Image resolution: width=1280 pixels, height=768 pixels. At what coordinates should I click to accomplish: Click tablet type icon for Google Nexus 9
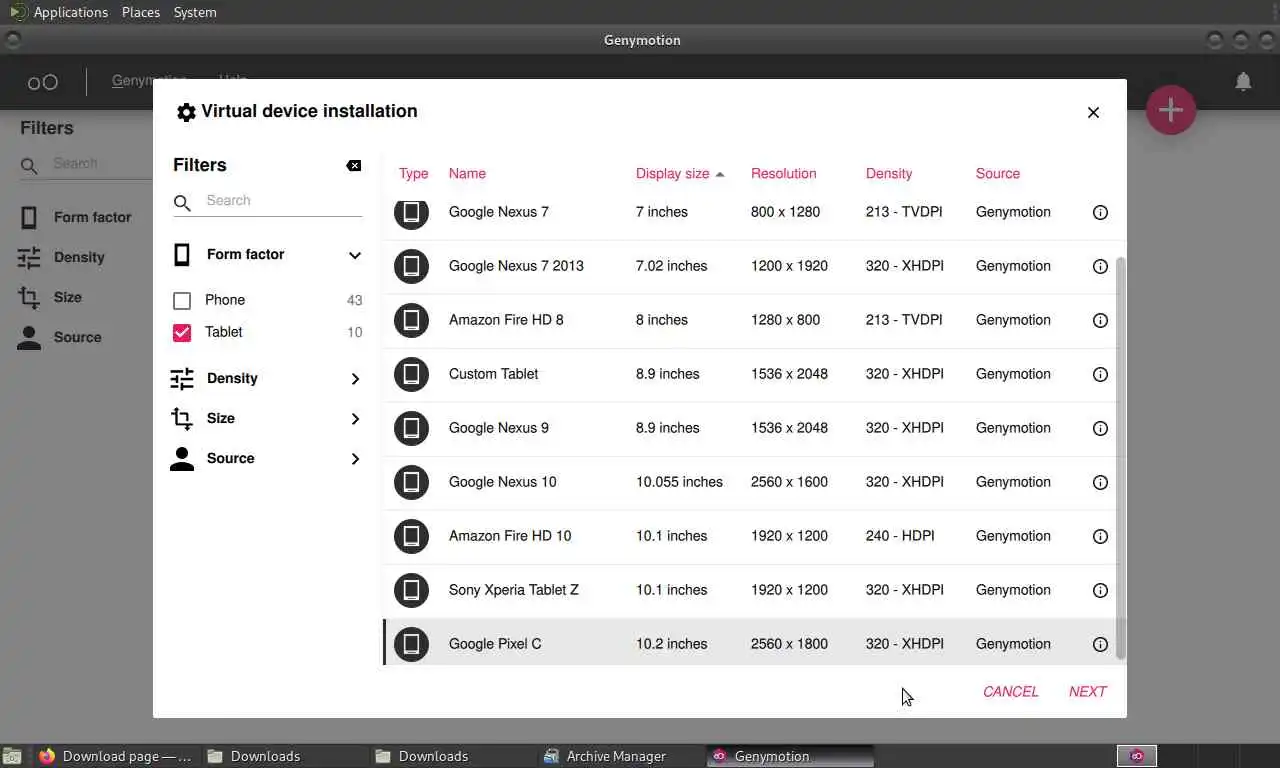(411, 428)
